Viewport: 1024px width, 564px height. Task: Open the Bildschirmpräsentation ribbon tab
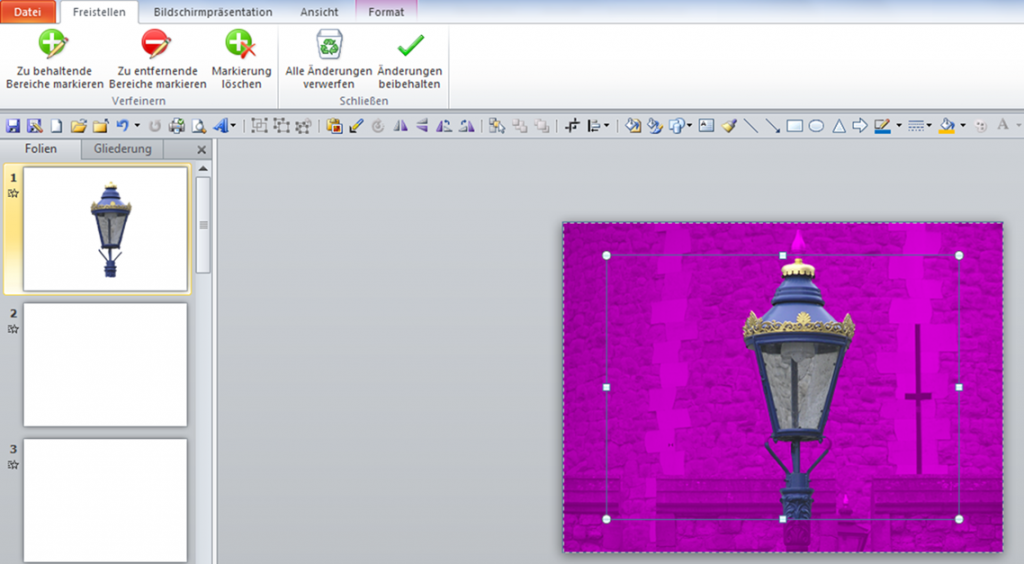pyautogui.click(x=213, y=12)
